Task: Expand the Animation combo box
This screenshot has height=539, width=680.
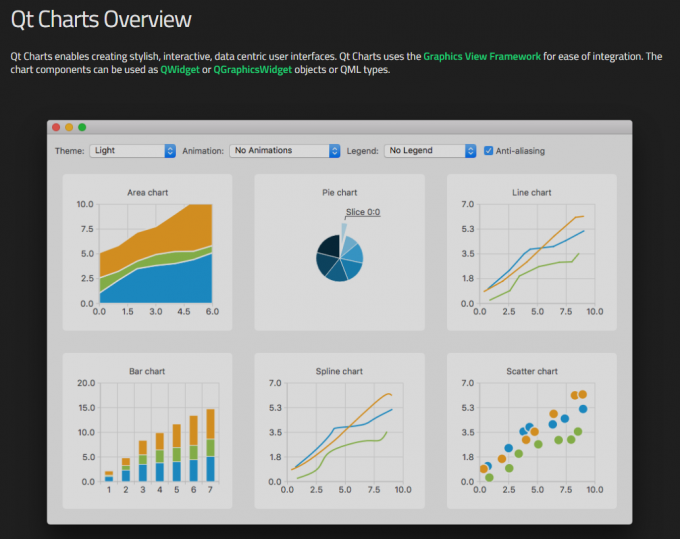Action: pos(285,151)
